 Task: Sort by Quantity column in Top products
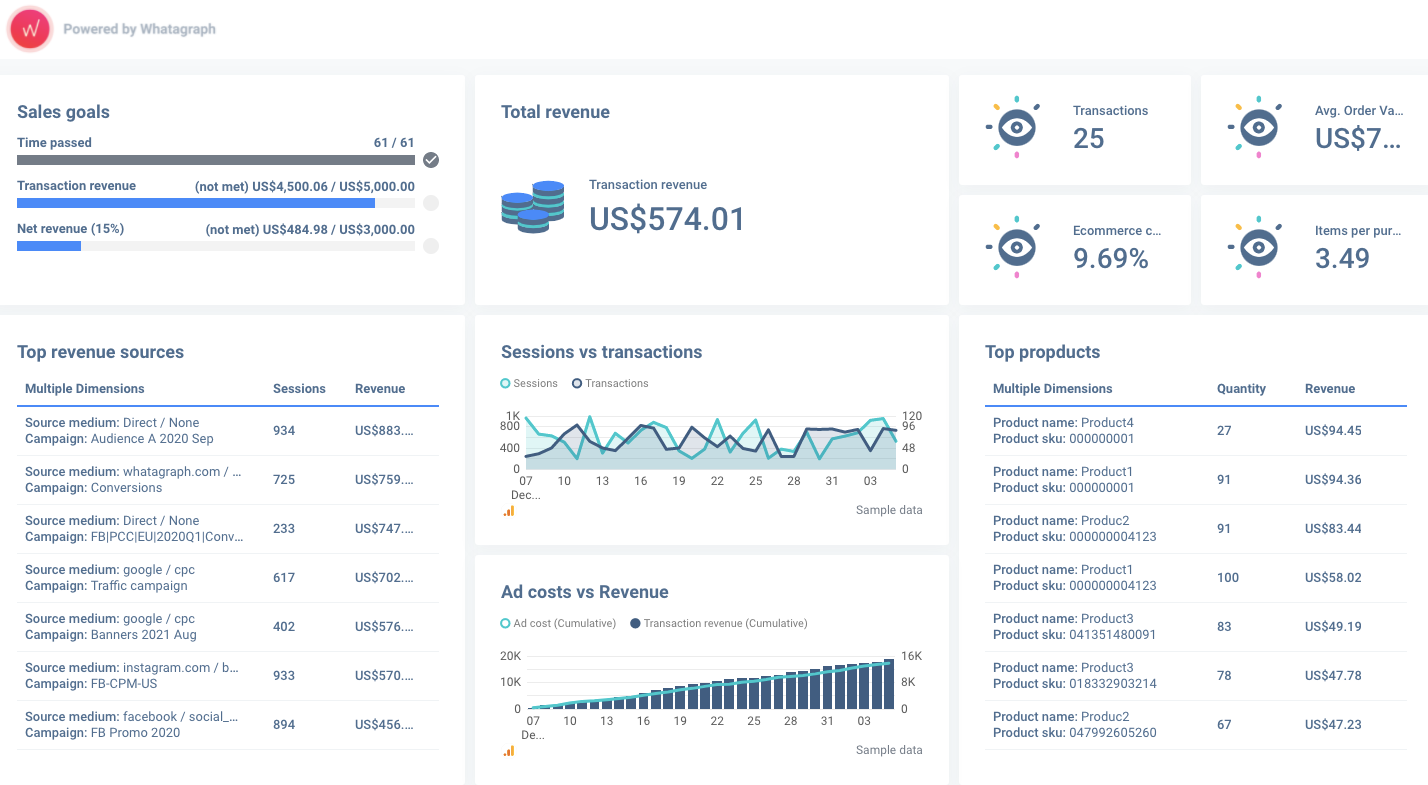(1241, 389)
